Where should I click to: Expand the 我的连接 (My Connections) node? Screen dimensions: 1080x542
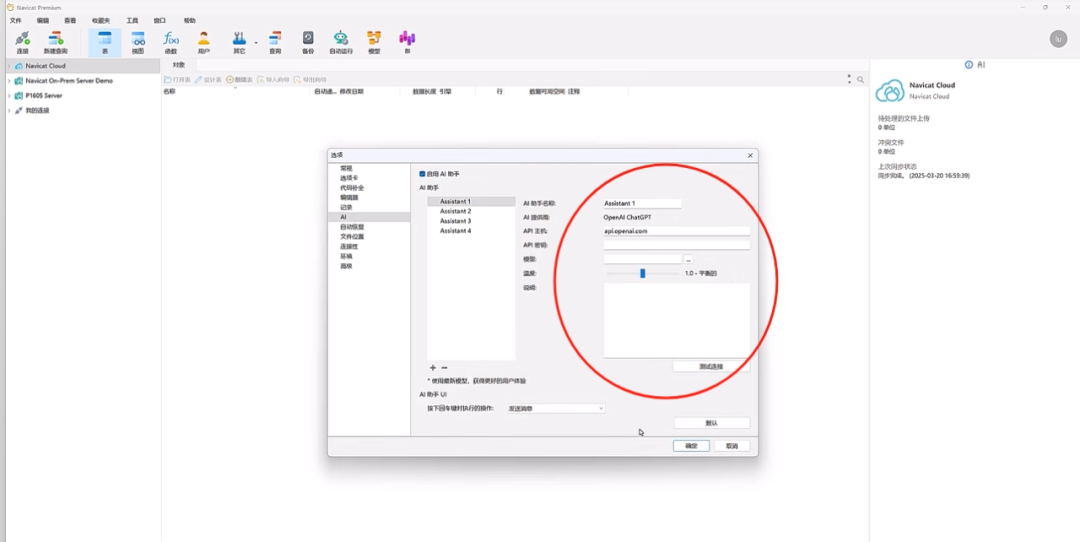pos(8,110)
